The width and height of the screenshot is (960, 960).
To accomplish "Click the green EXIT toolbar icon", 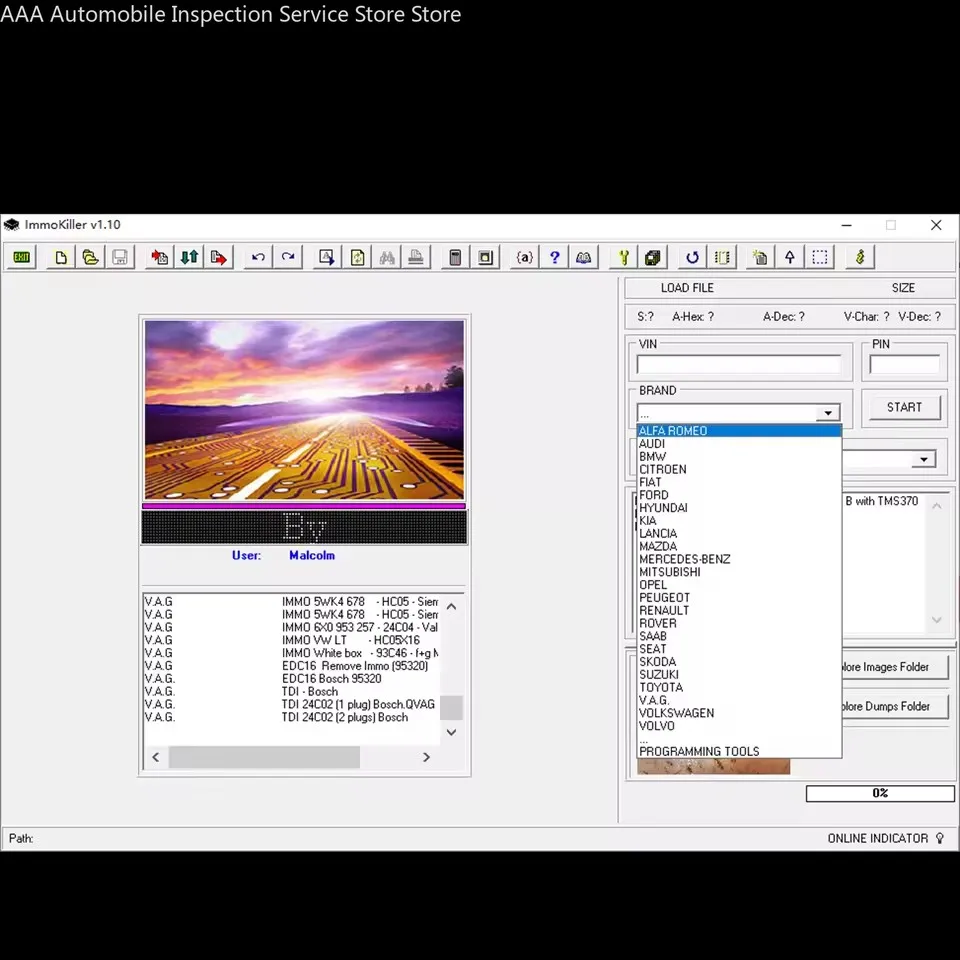I will (21, 257).
